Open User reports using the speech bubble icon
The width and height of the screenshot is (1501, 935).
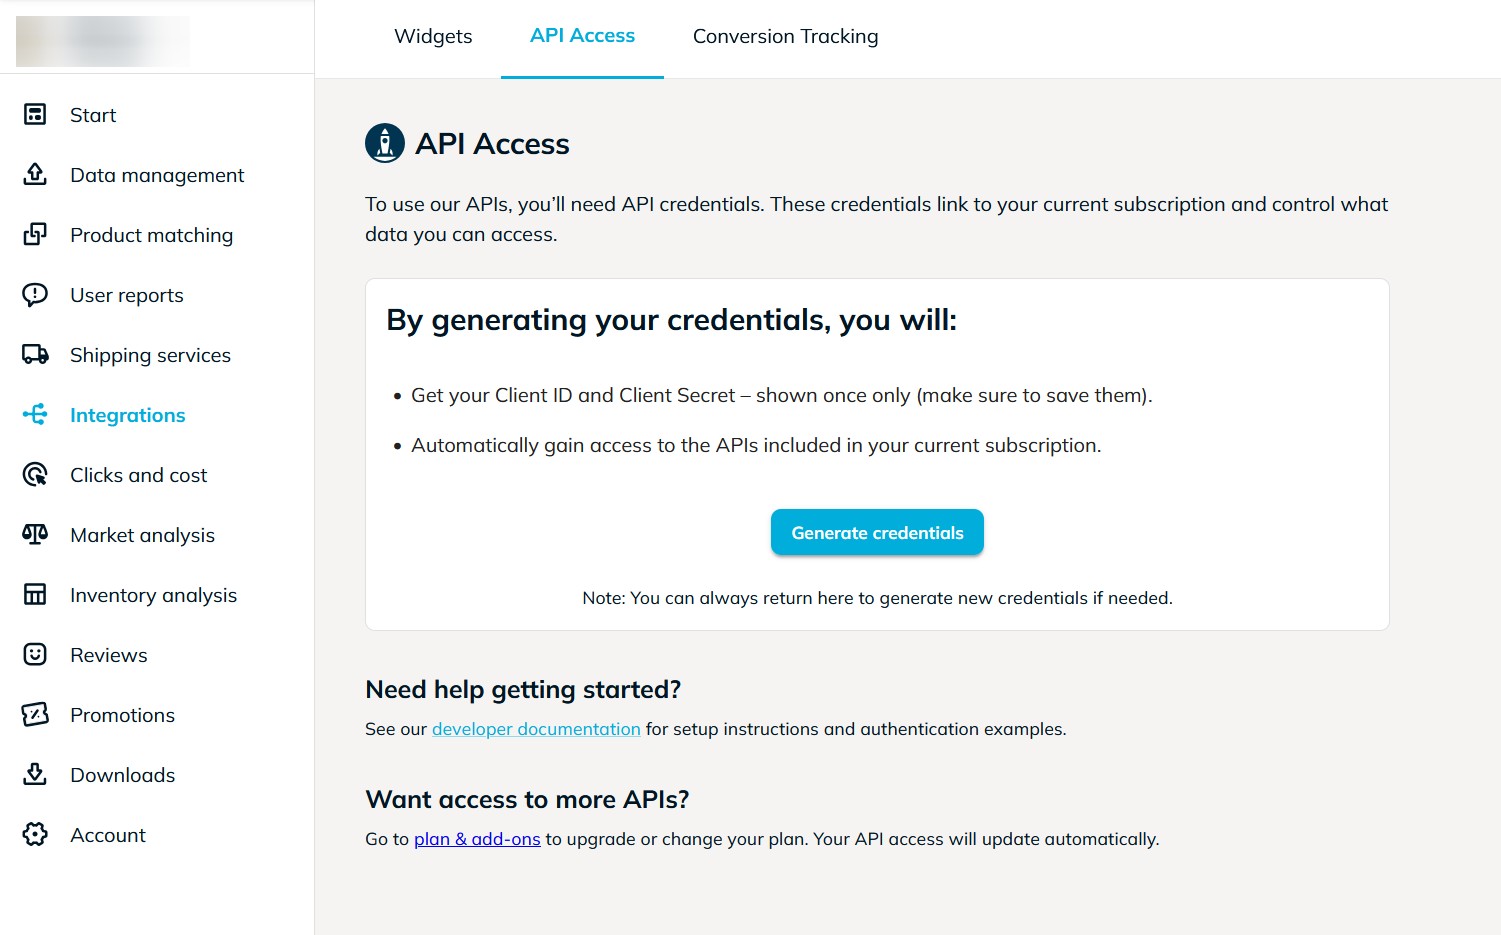35,294
